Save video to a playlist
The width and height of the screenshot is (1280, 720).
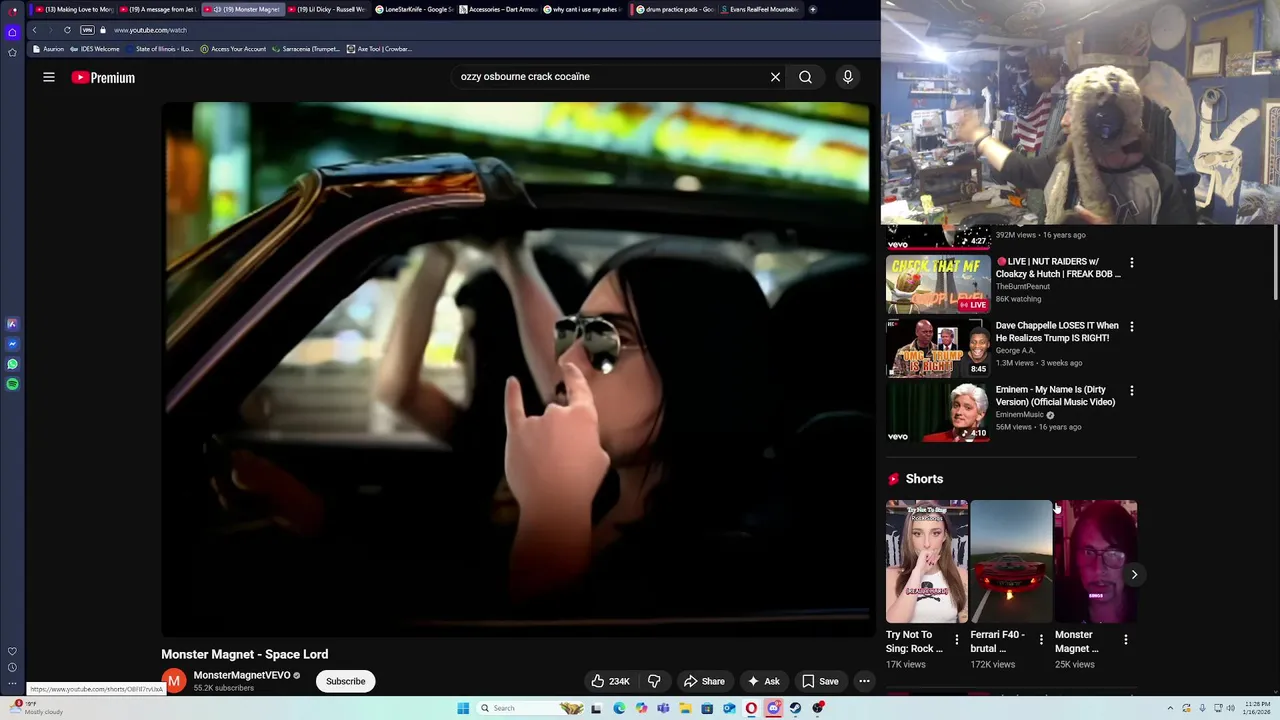(820, 681)
